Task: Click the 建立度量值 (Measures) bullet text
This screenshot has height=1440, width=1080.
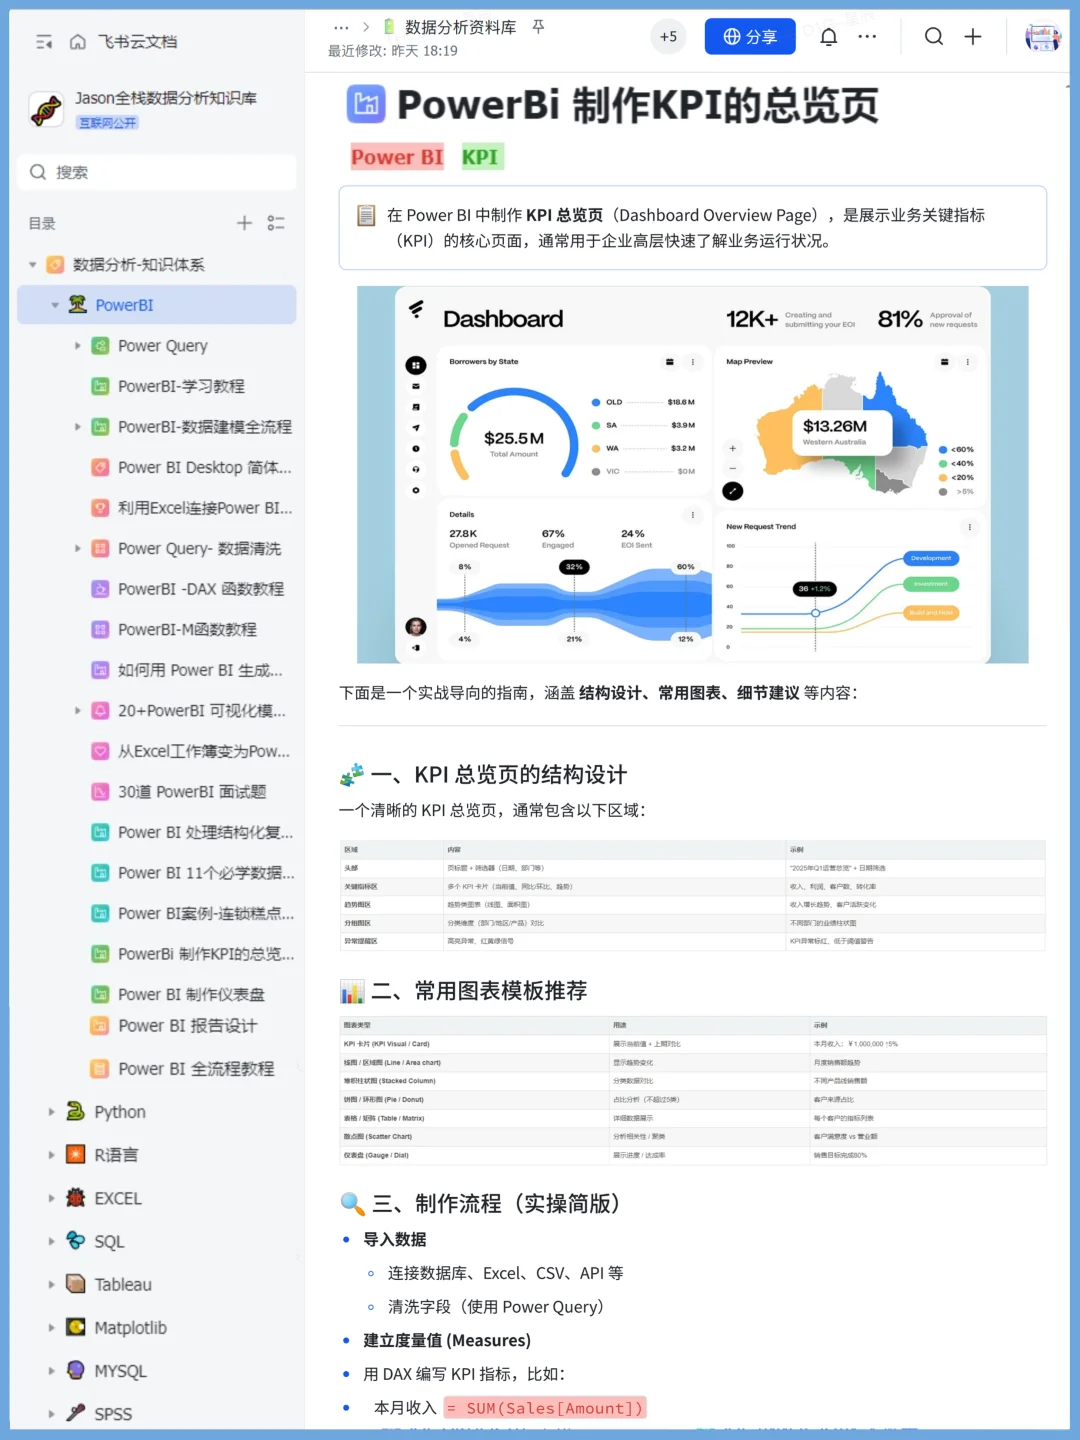Action: tap(447, 1341)
